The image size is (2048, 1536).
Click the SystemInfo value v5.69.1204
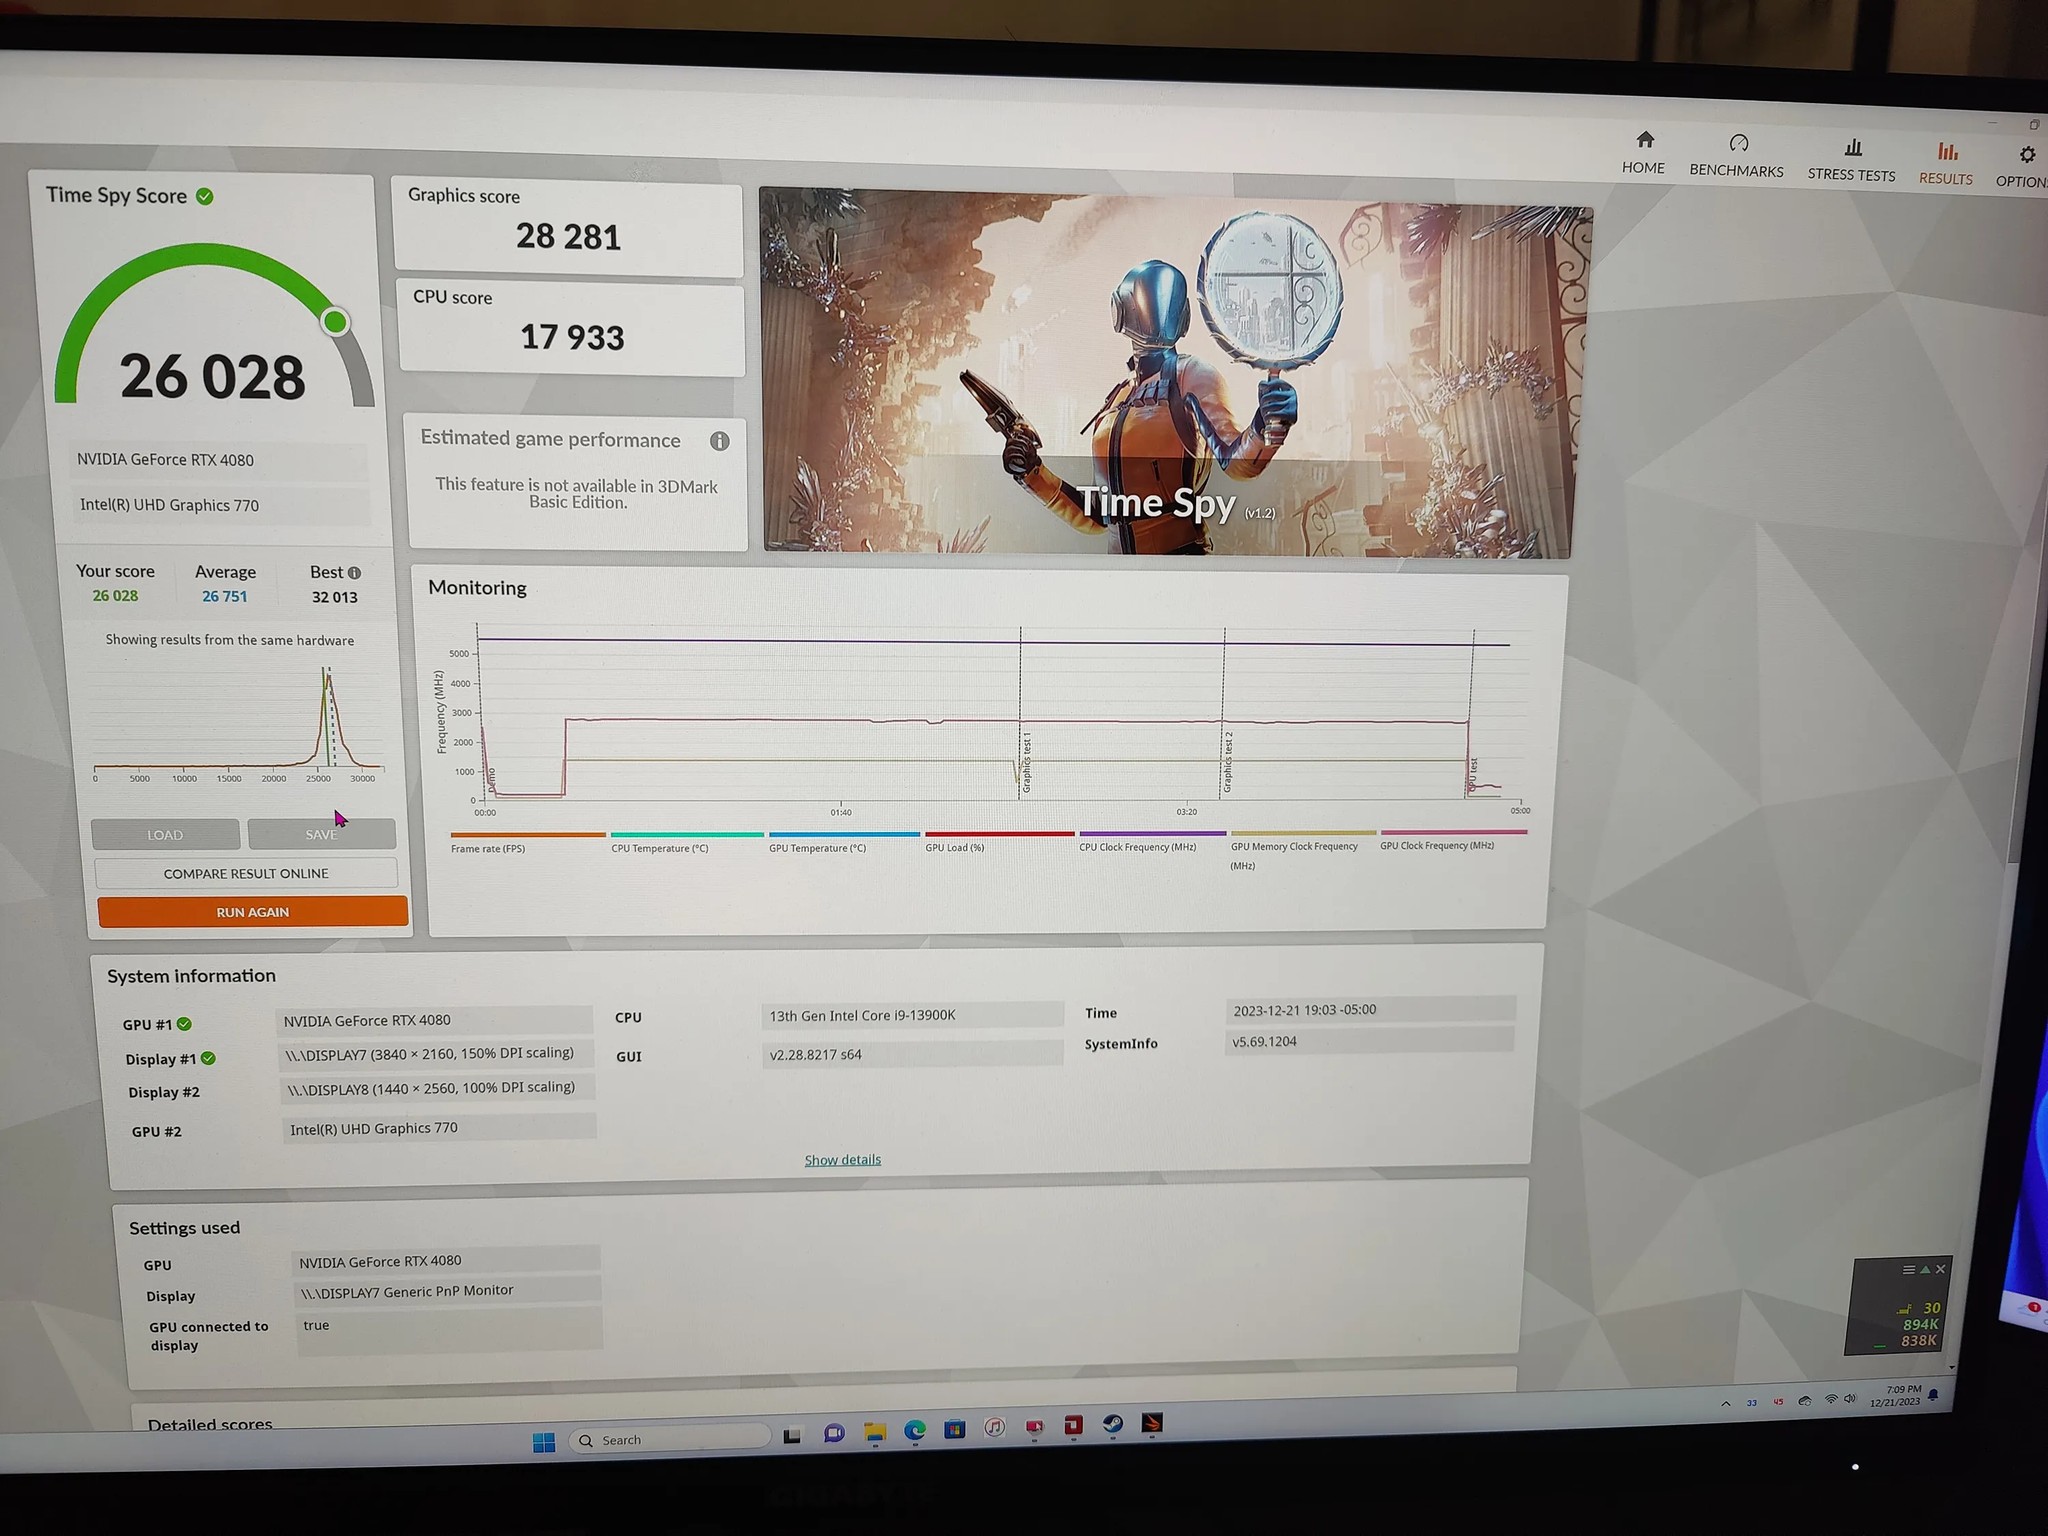pyautogui.click(x=1369, y=1041)
